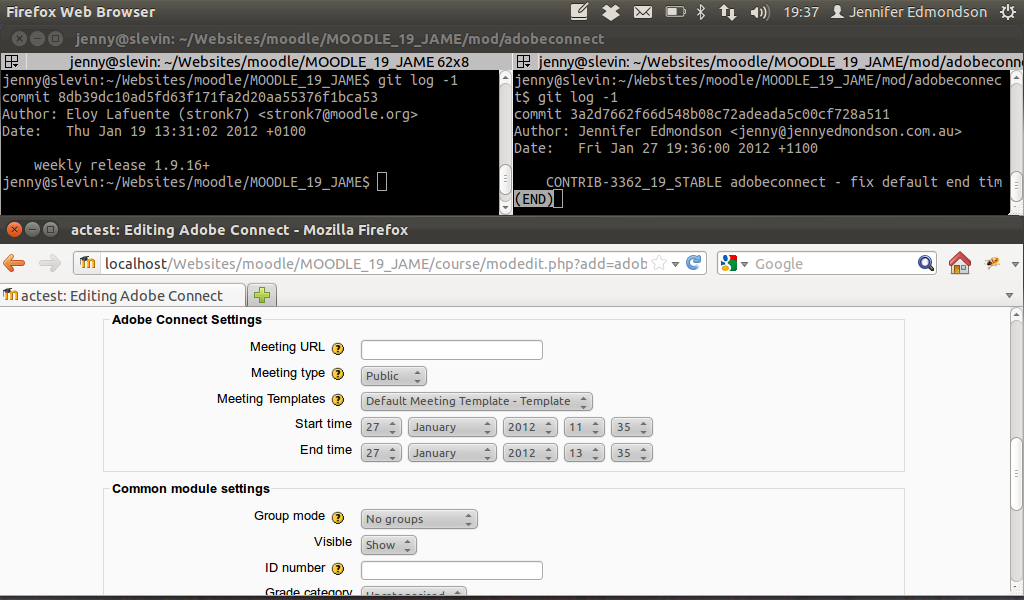This screenshot has height=600, width=1024.
Task: Open the Group mode dropdown
Action: tap(419, 520)
